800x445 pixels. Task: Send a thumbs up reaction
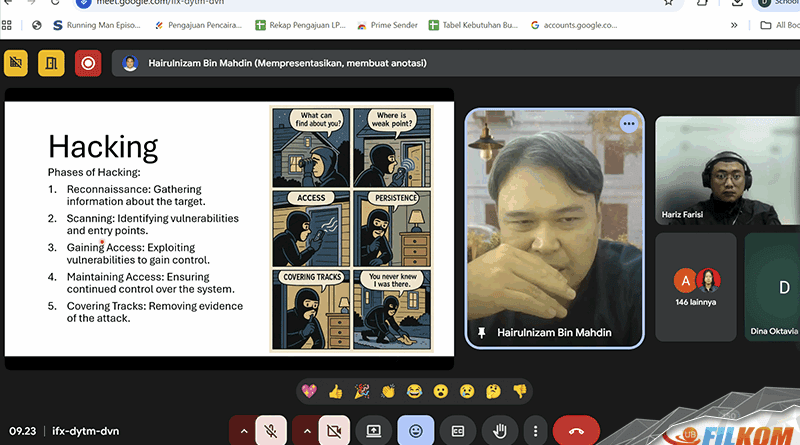[x=335, y=390]
